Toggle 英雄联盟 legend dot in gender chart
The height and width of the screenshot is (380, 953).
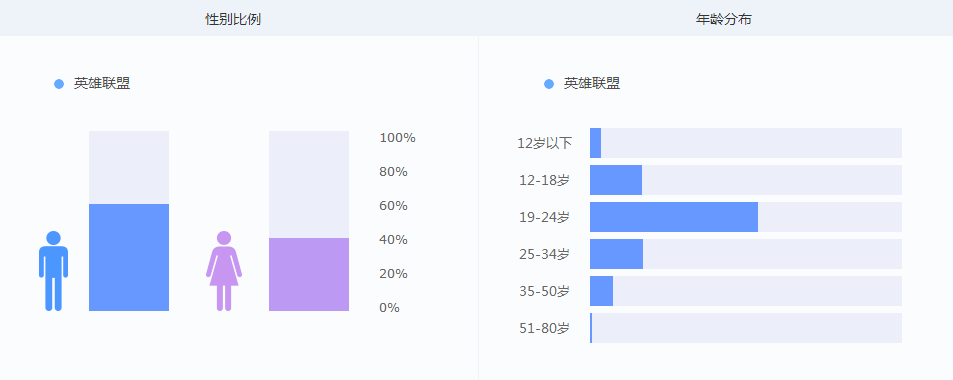point(59,85)
